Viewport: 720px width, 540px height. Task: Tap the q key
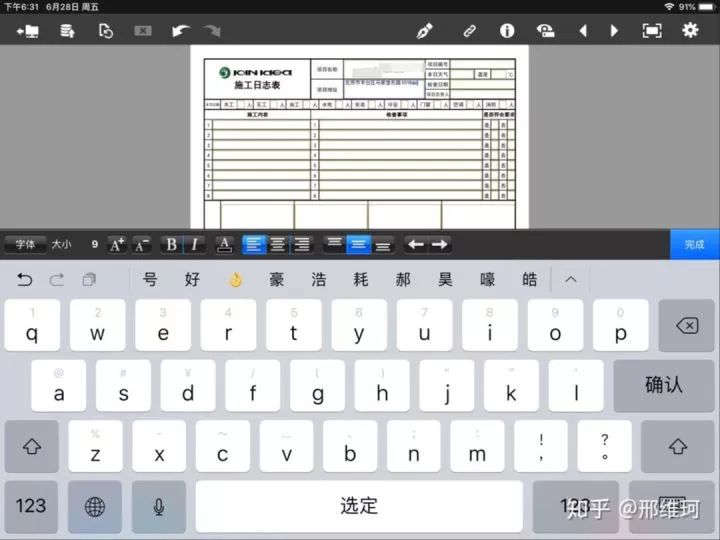(32, 326)
